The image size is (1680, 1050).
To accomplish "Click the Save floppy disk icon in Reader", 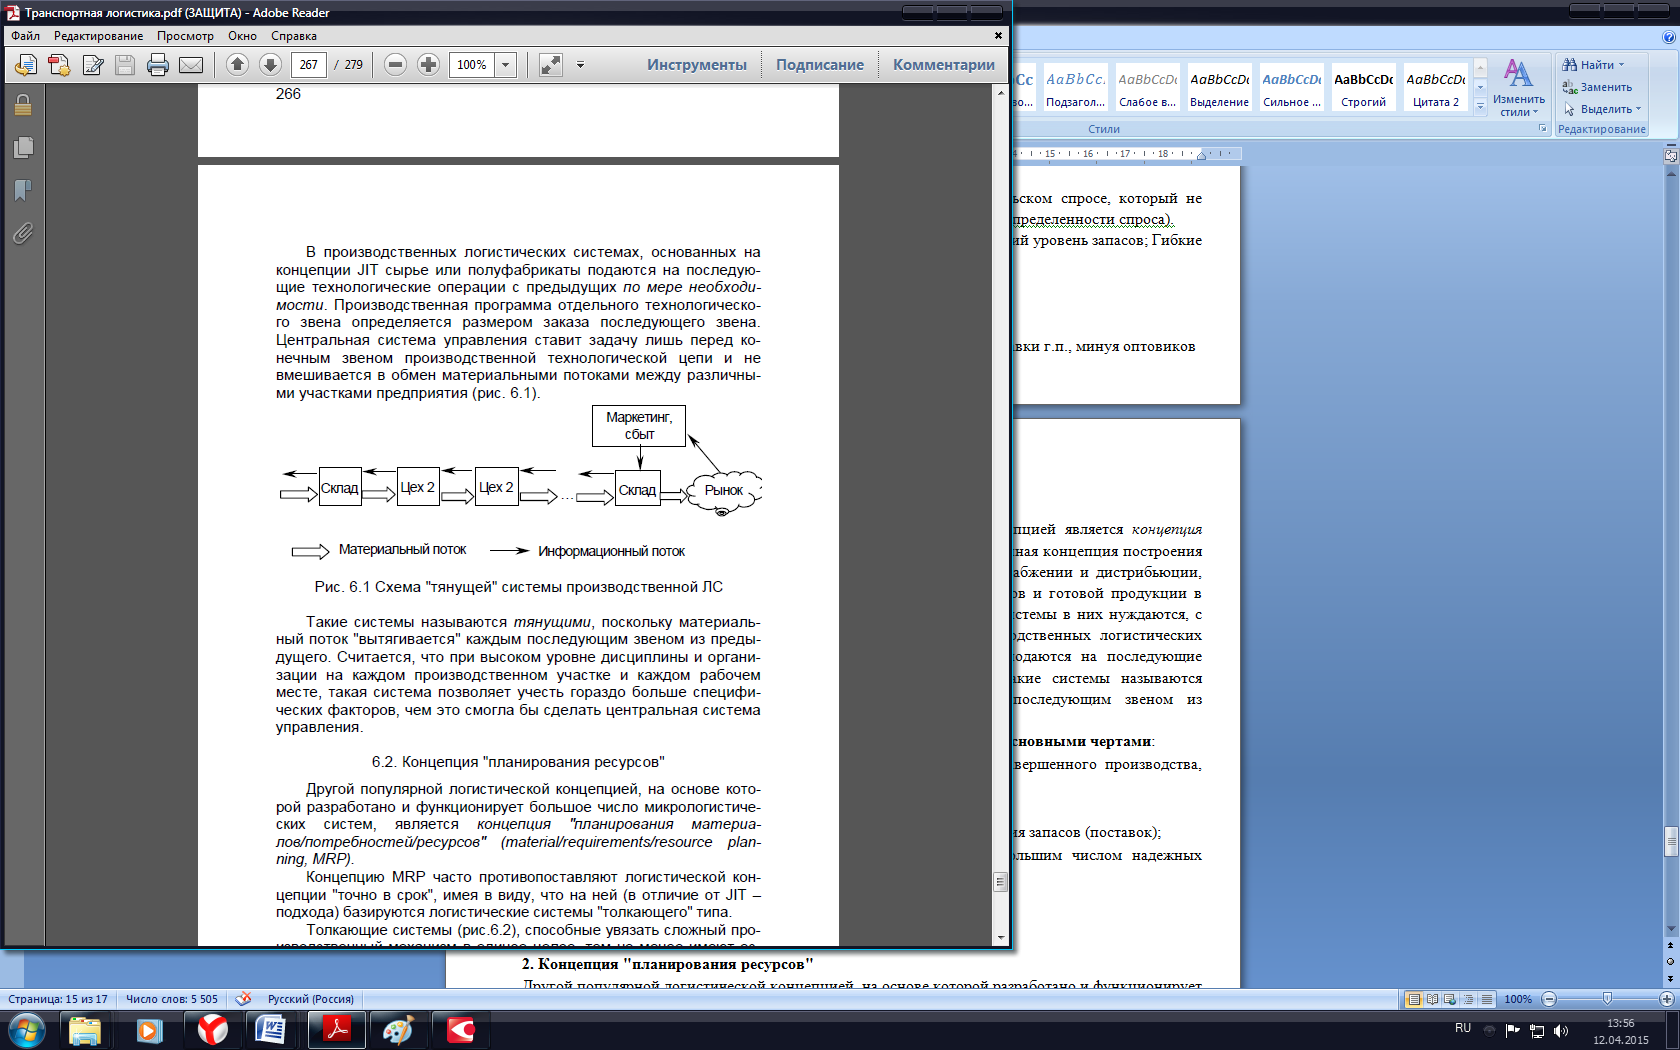I will click(125, 65).
